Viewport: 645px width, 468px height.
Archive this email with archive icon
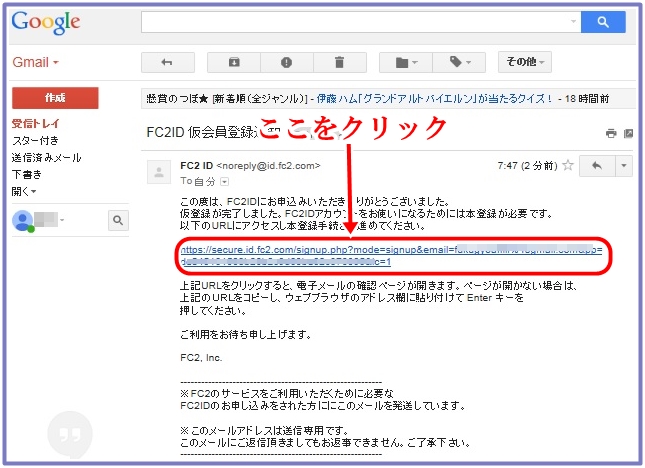click(x=234, y=62)
